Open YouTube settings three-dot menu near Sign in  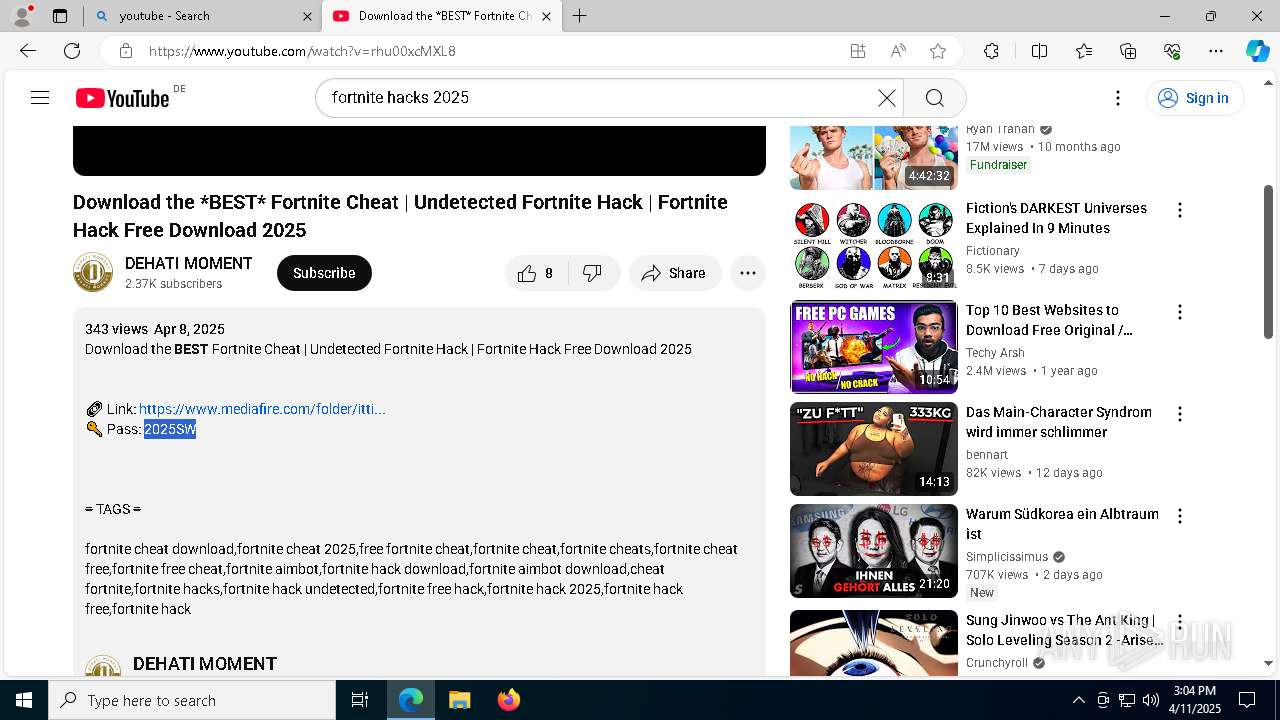[x=1118, y=97]
